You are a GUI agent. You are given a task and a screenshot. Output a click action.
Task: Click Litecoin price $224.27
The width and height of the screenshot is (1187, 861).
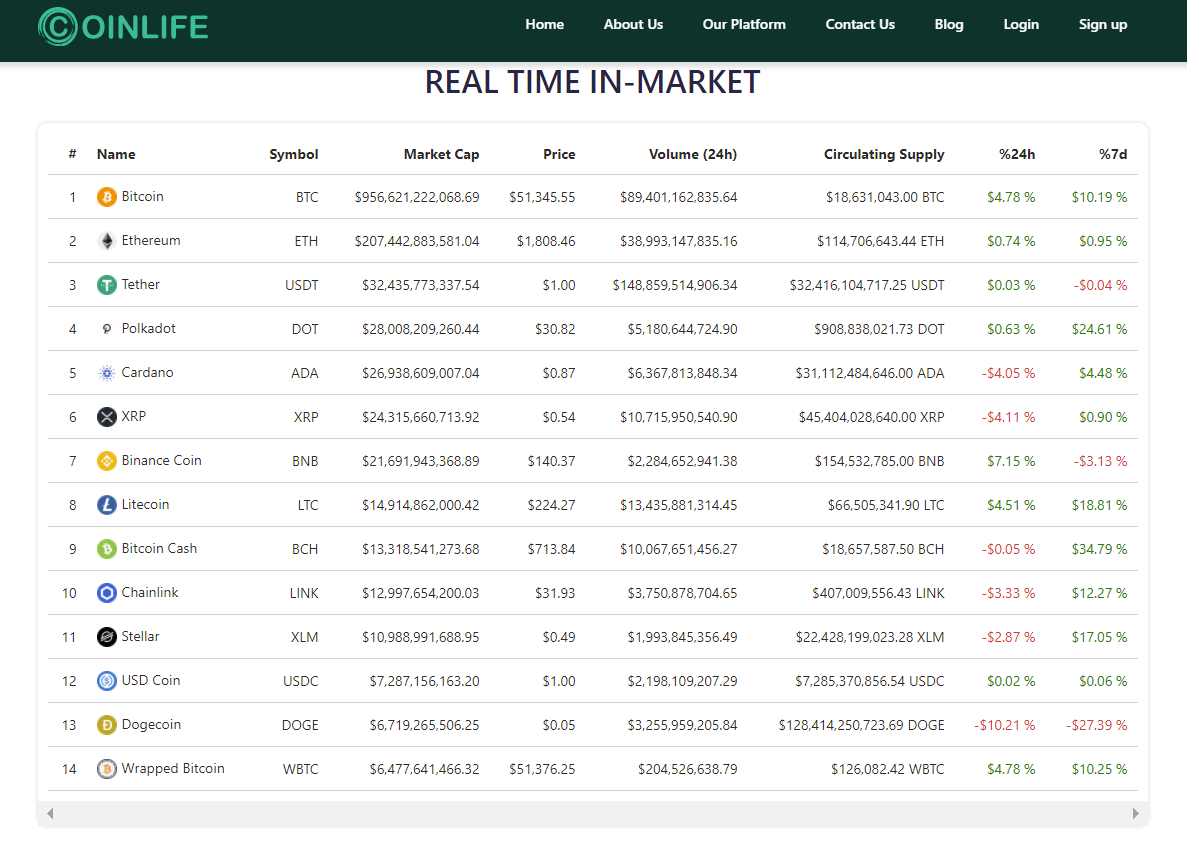pyautogui.click(x=551, y=504)
